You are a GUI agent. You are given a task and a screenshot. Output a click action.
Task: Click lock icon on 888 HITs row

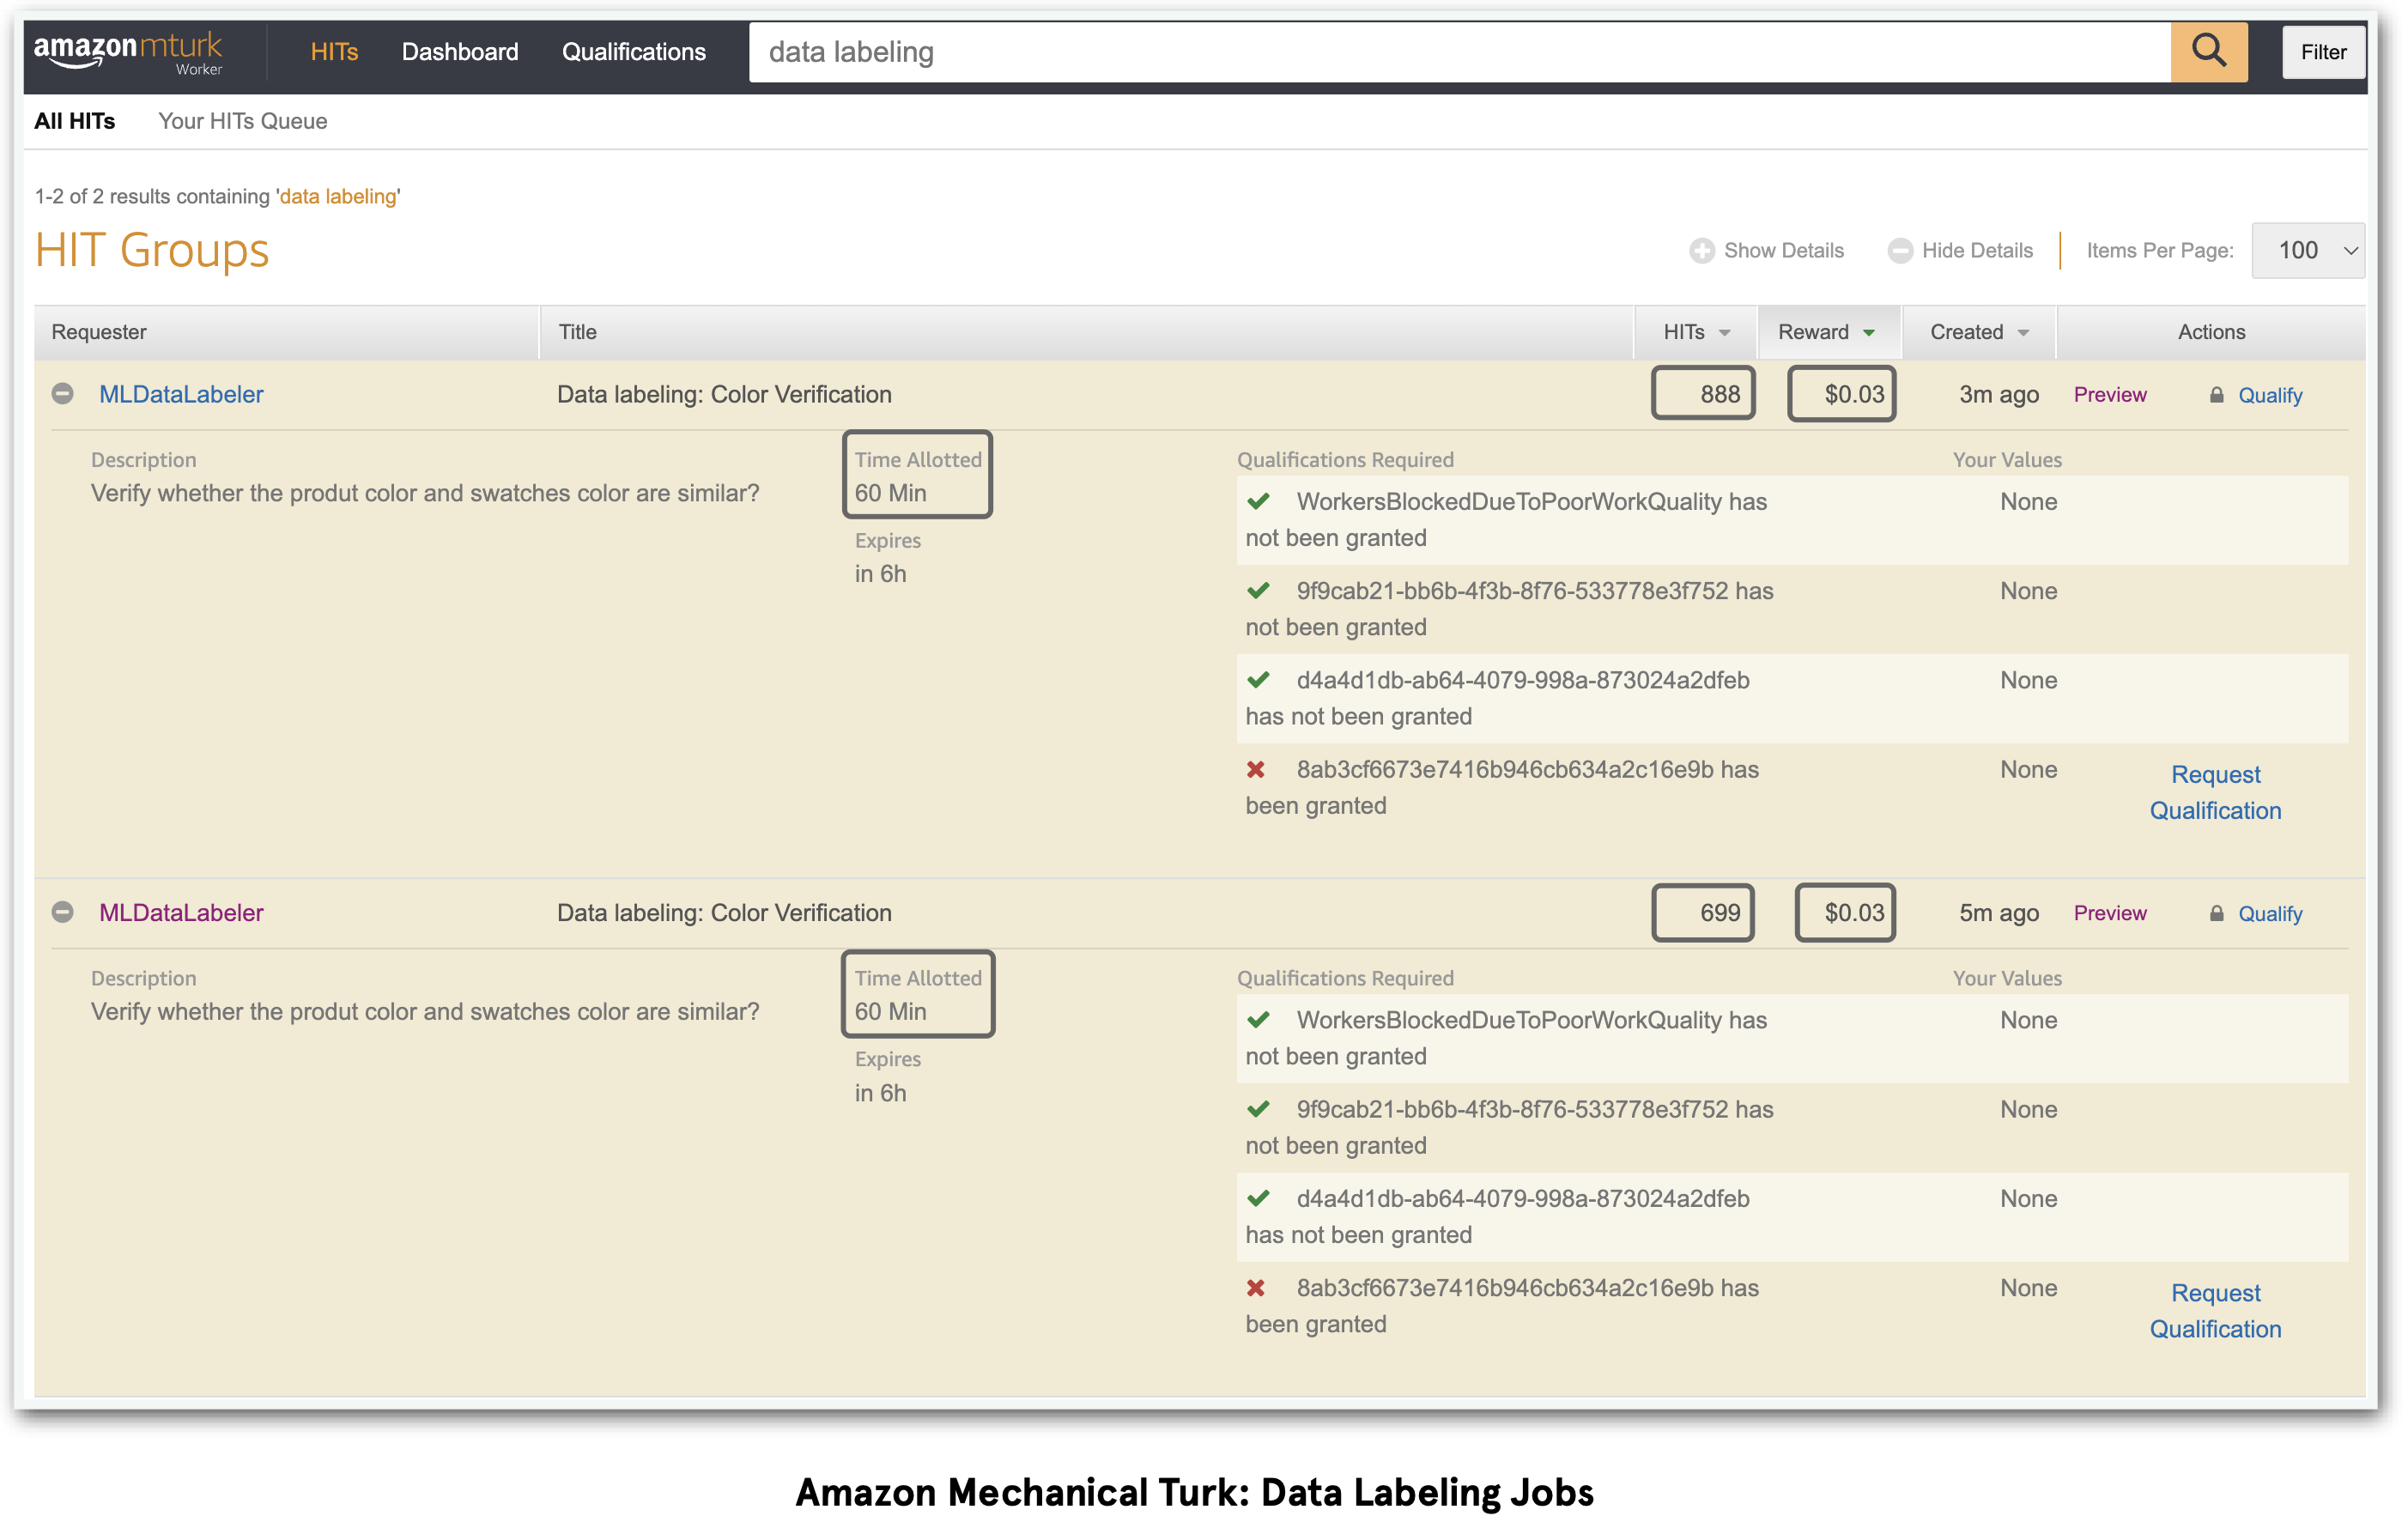pyautogui.click(x=2216, y=395)
